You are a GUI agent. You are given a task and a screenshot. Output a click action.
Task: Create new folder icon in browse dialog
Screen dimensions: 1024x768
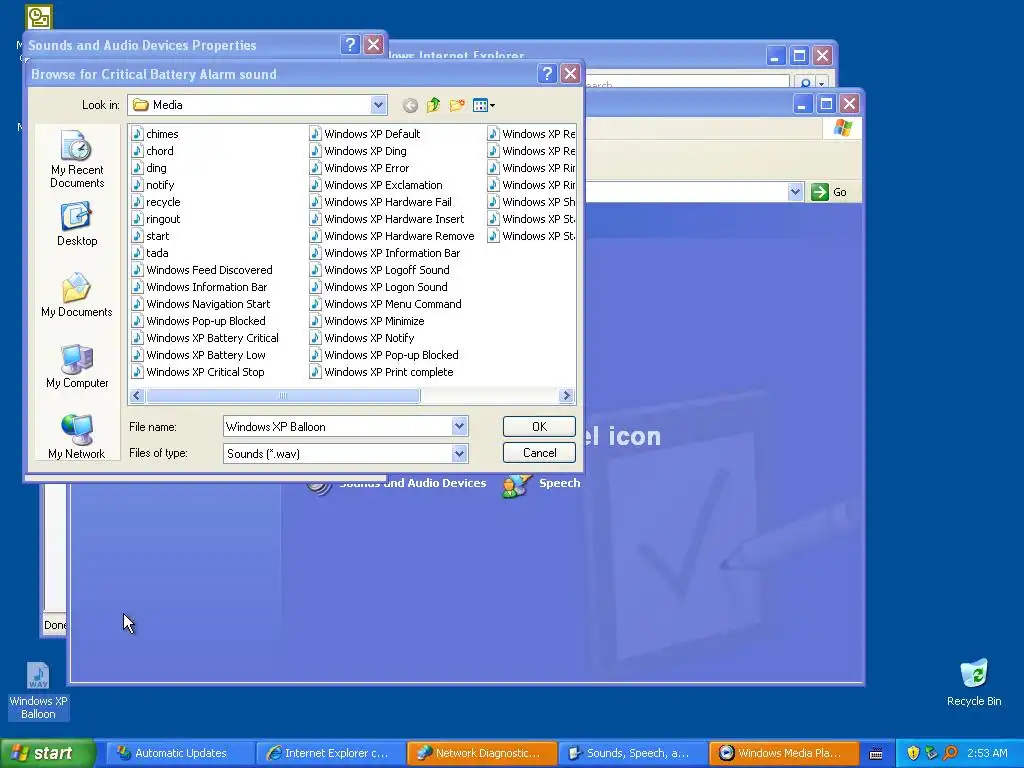tap(457, 105)
